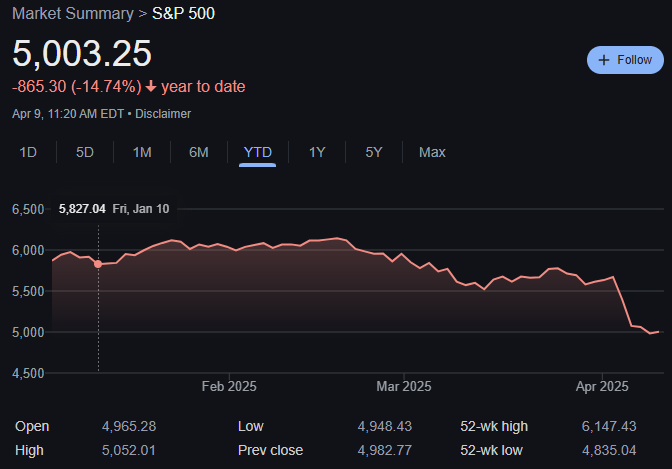Click the 5,500 y-axis label
Screen dimensions: 672x469
click(28, 292)
